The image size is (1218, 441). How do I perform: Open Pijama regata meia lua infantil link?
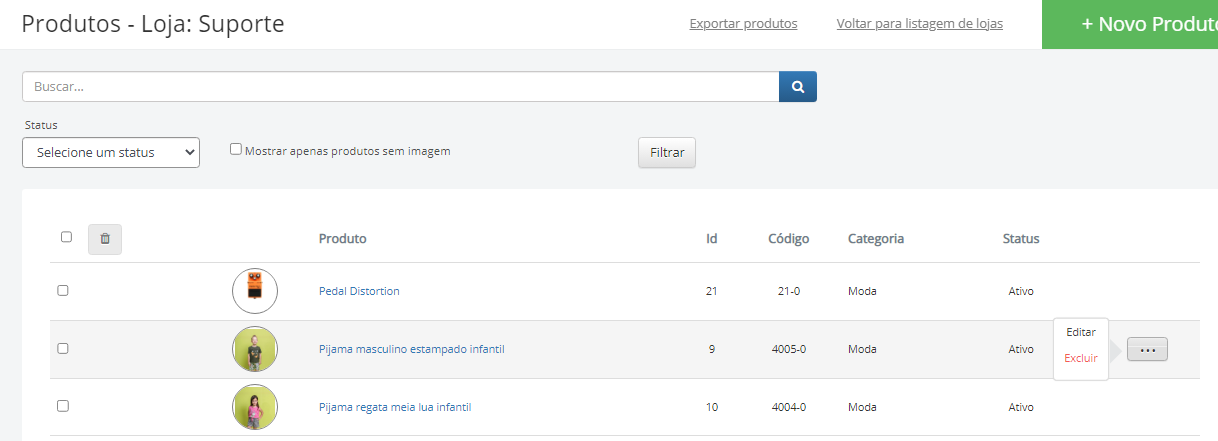(395, 407)
